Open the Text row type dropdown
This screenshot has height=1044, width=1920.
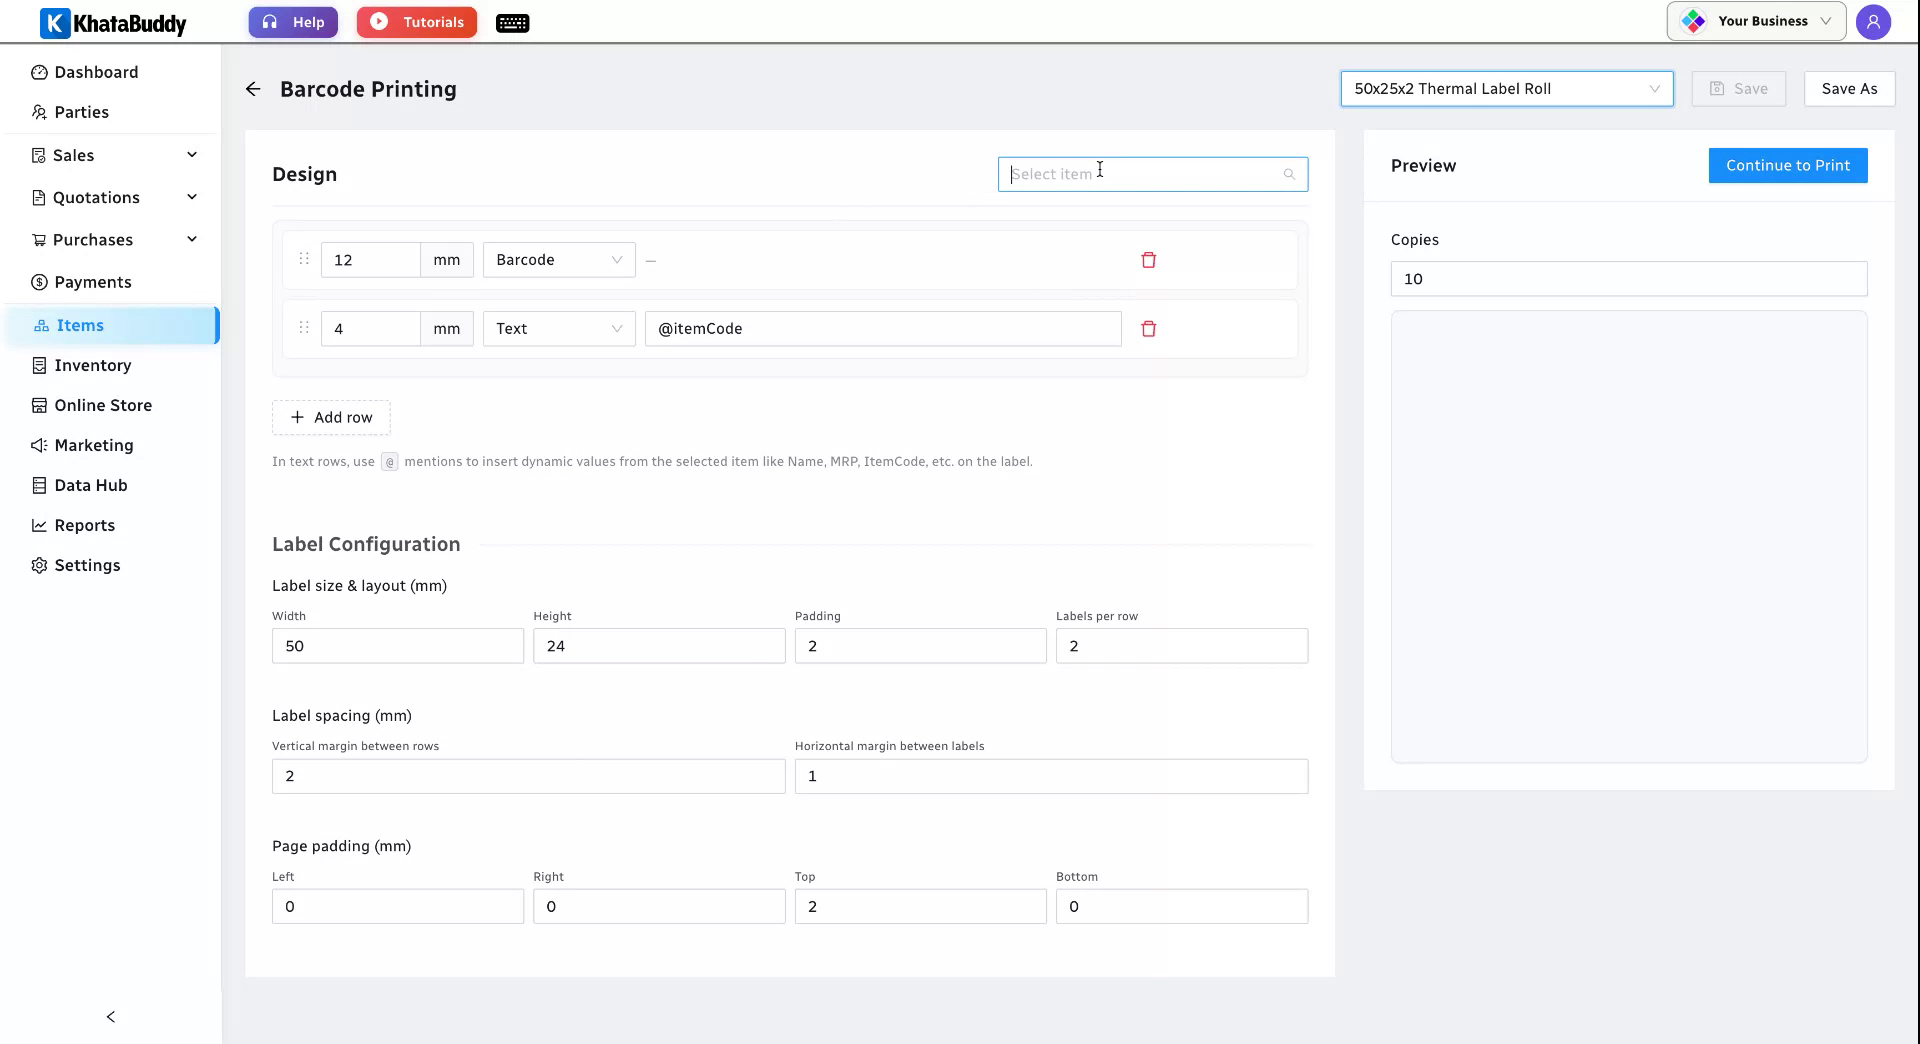(559, 329)
